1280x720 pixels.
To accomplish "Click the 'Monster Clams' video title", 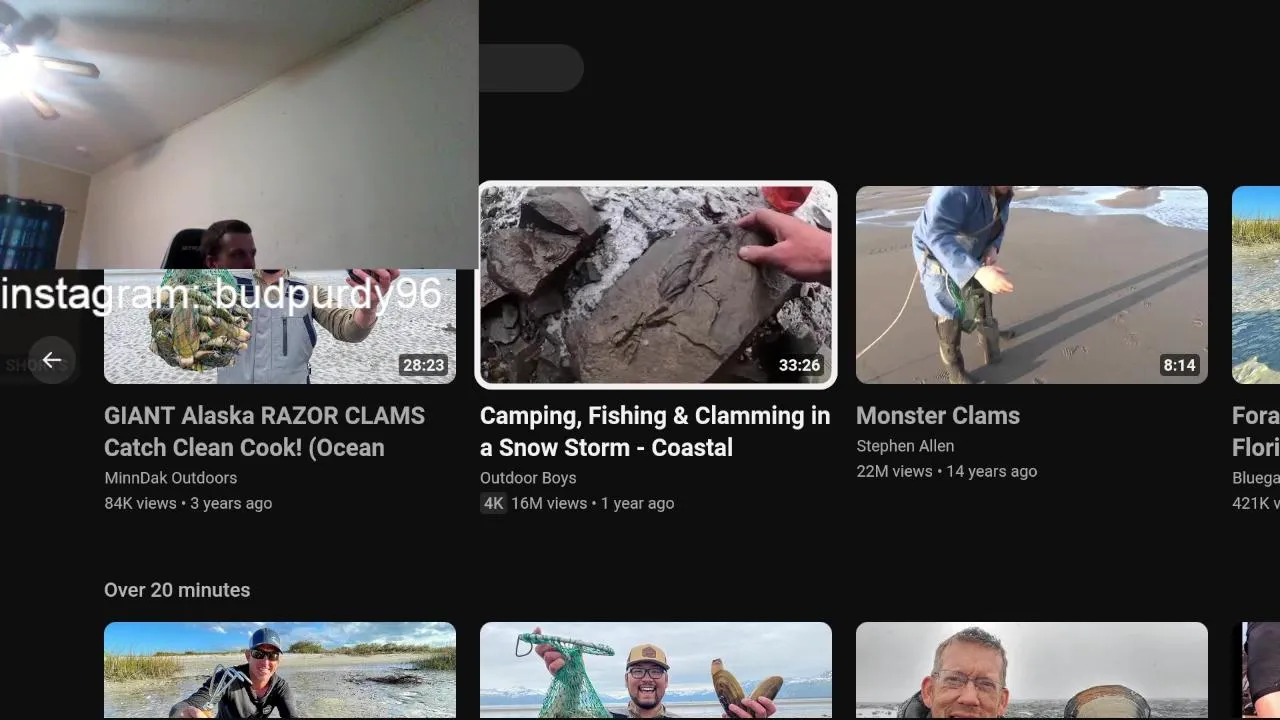I will 938,416.
